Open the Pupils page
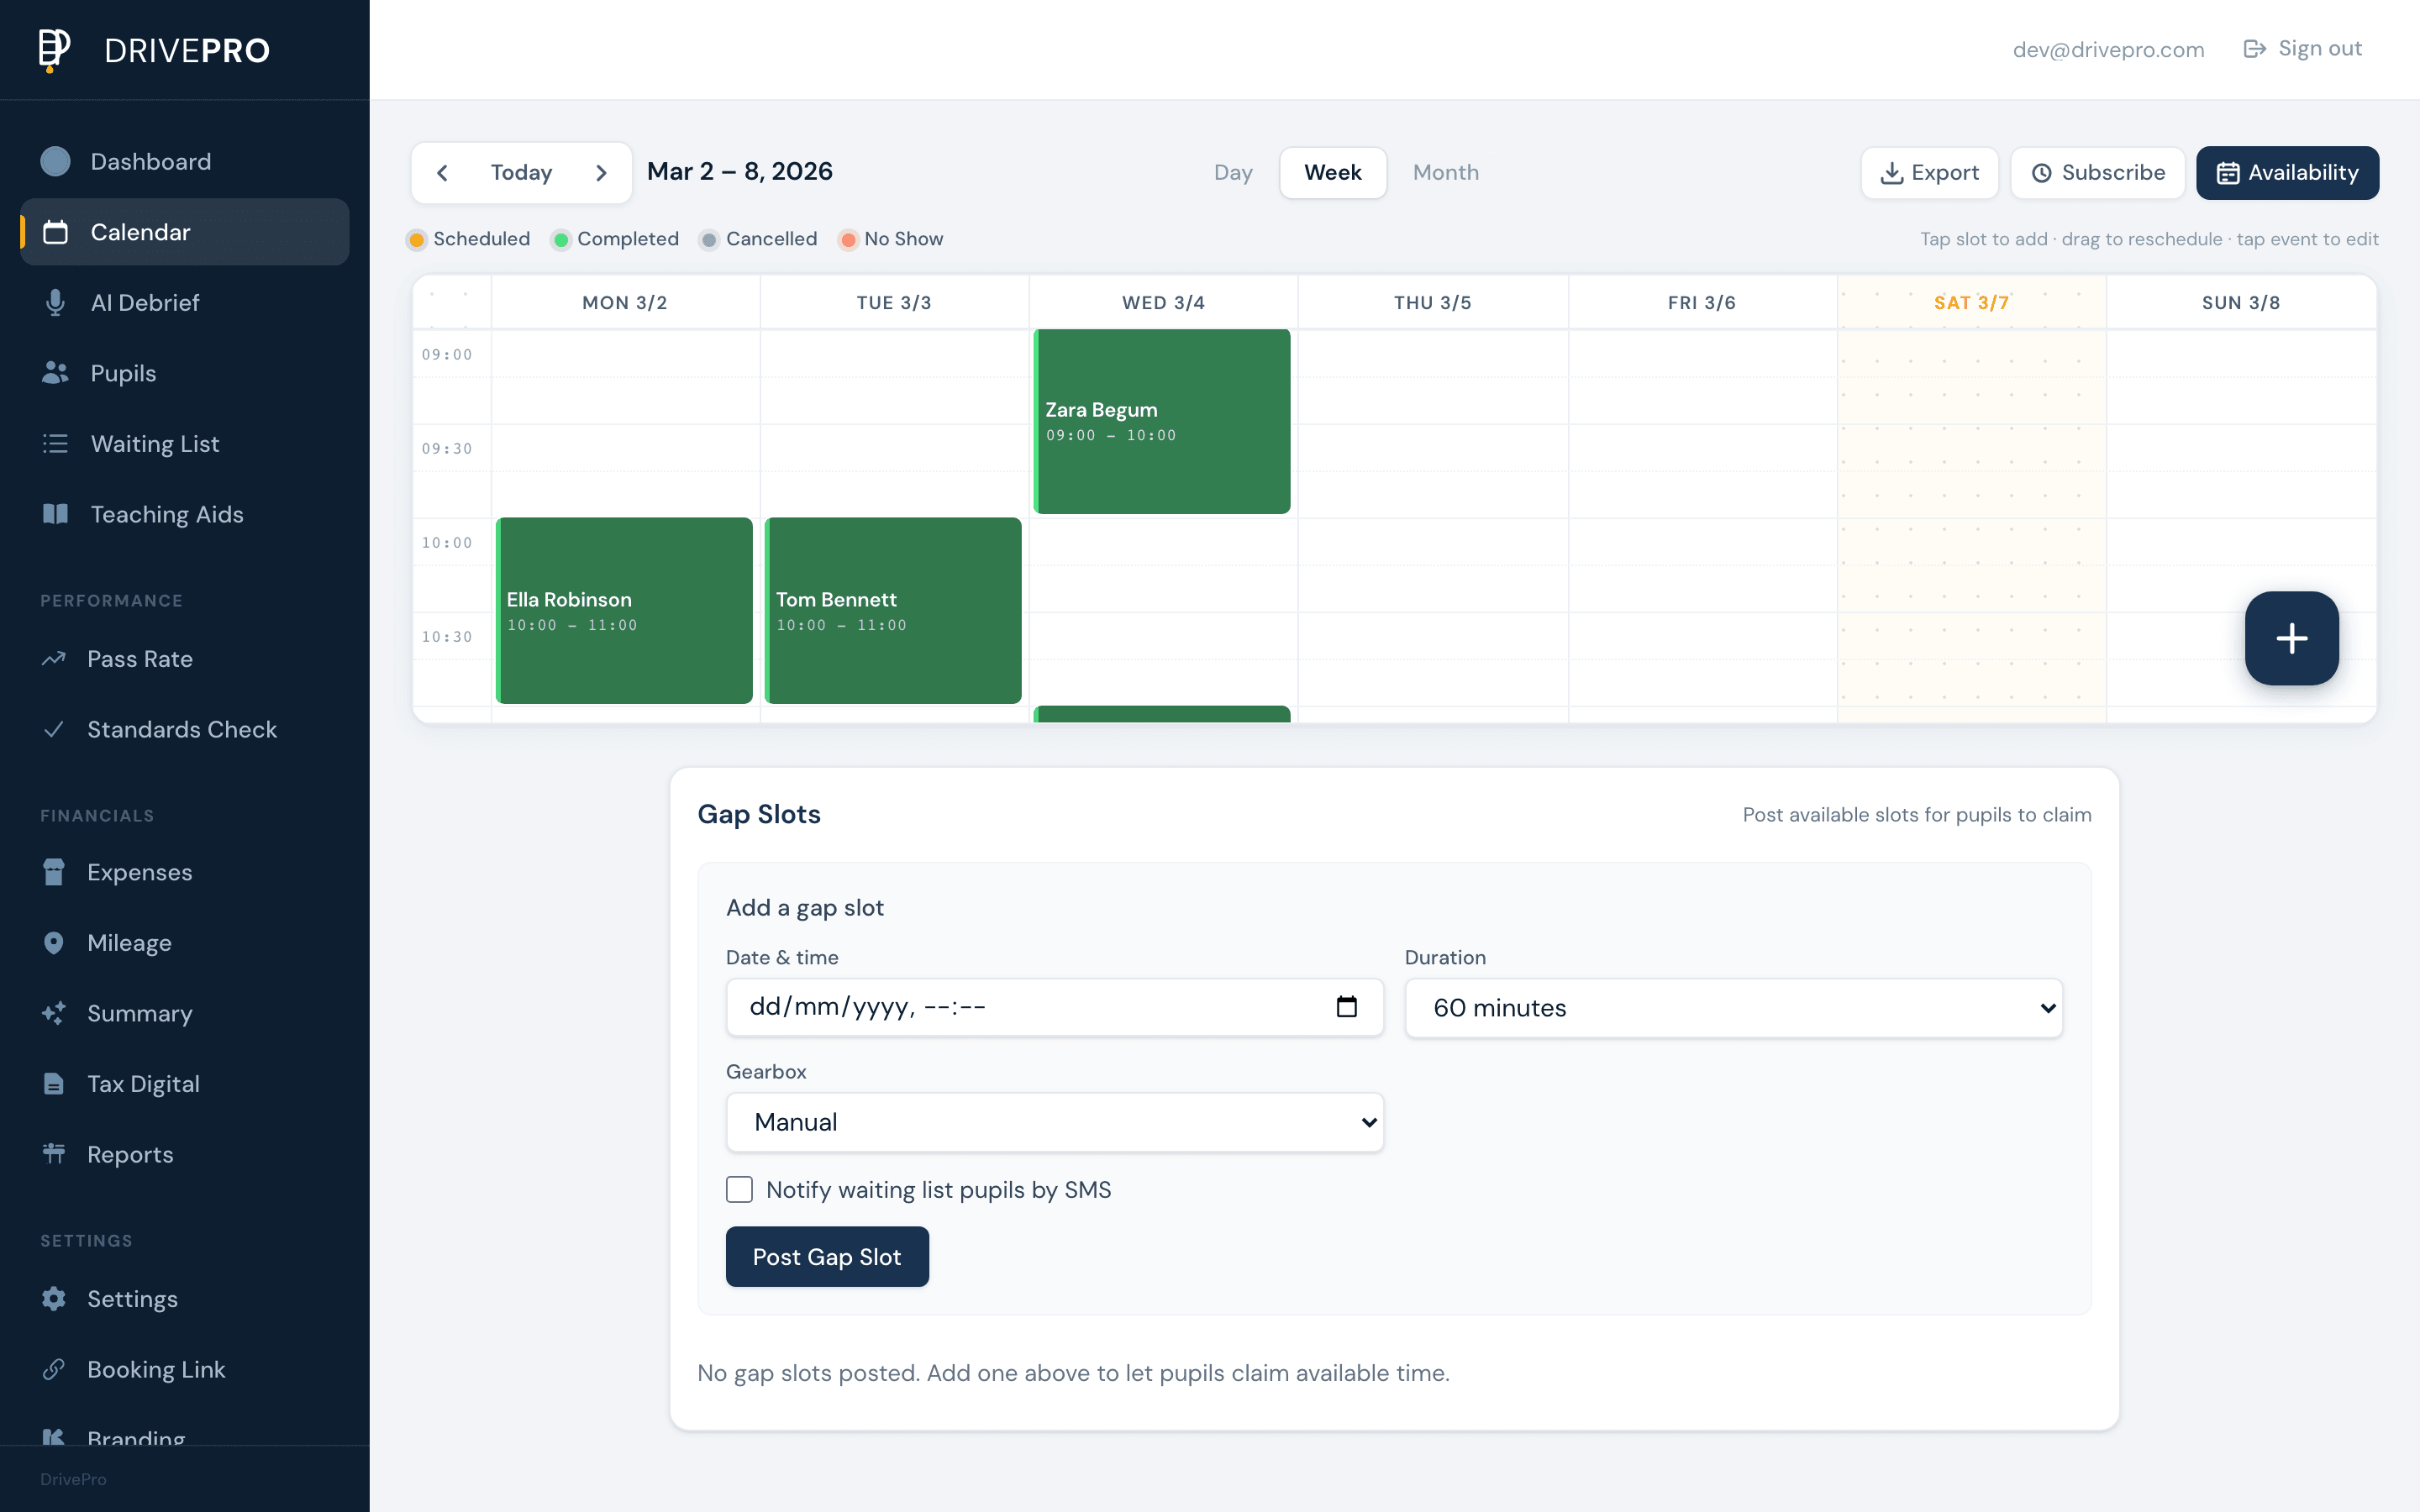2420x1512 pixels. coord(122,373)
